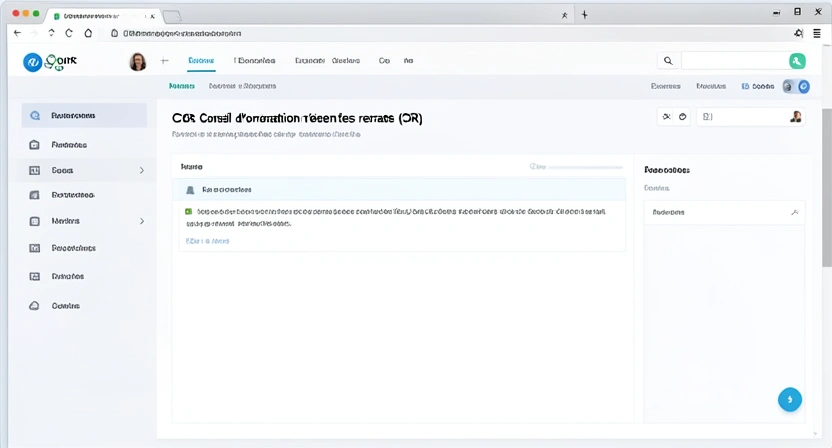The height and width of the screenshot is (448, 832).
Task: Click the back arrow beside the user avatar
Action: [x=165, y=62]
